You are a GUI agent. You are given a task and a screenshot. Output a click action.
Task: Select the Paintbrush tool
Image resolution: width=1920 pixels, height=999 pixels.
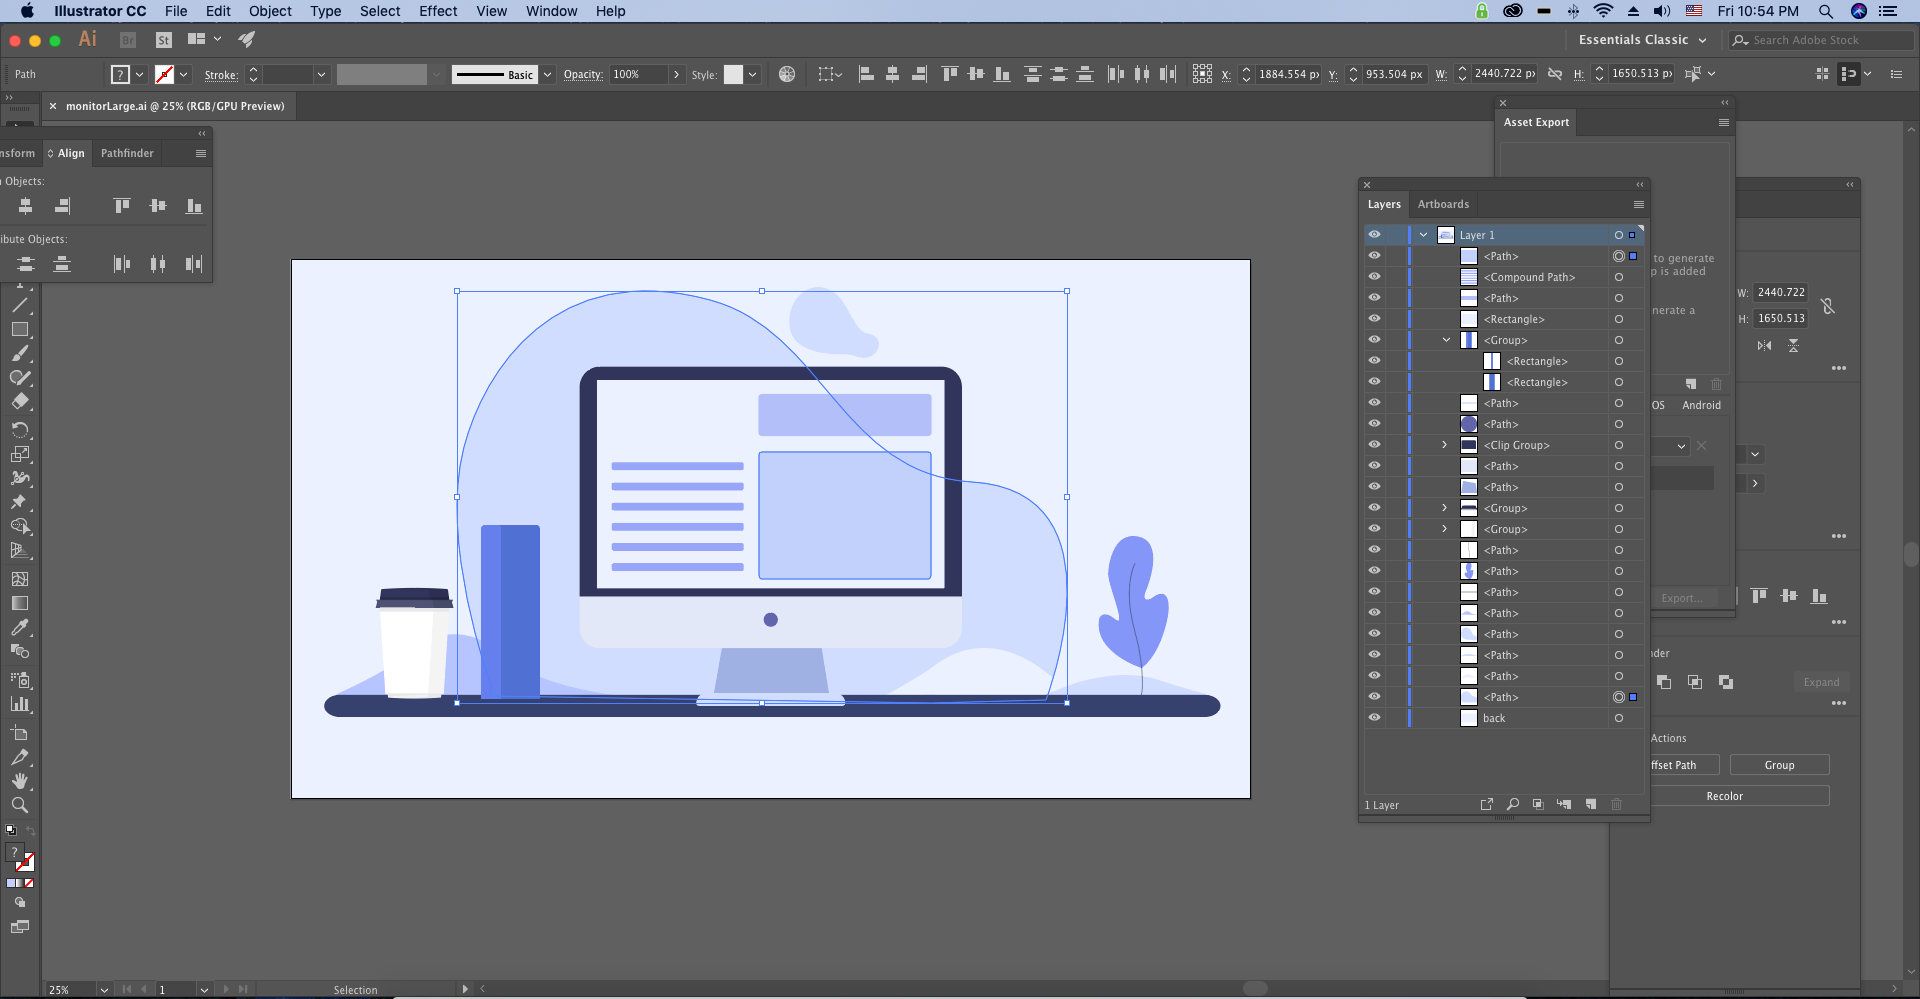click(x=20, y=354)
